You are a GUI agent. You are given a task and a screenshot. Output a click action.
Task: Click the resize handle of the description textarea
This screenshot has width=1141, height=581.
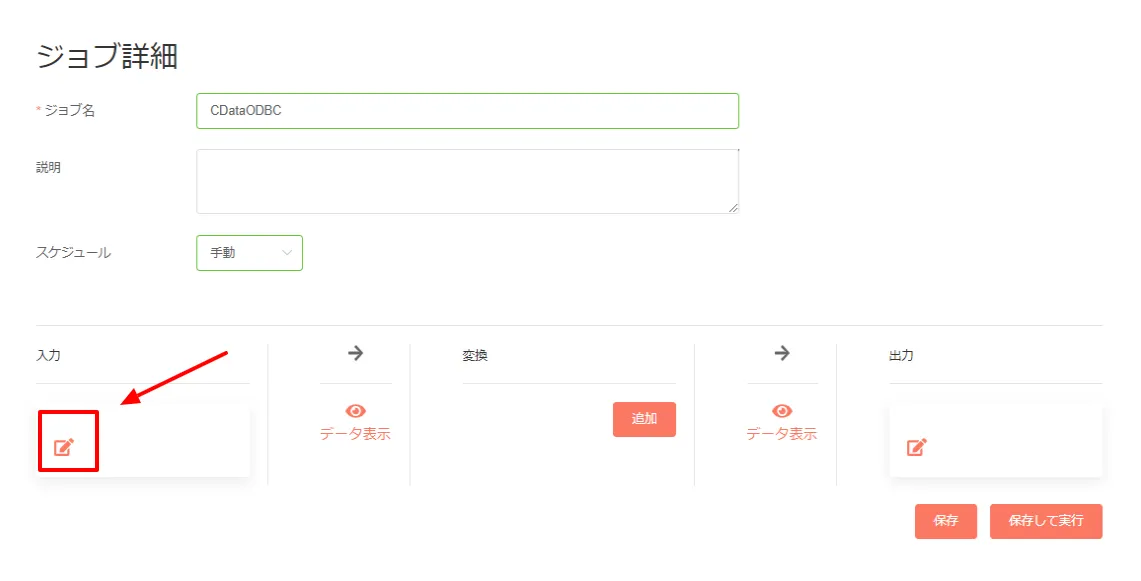735,208
